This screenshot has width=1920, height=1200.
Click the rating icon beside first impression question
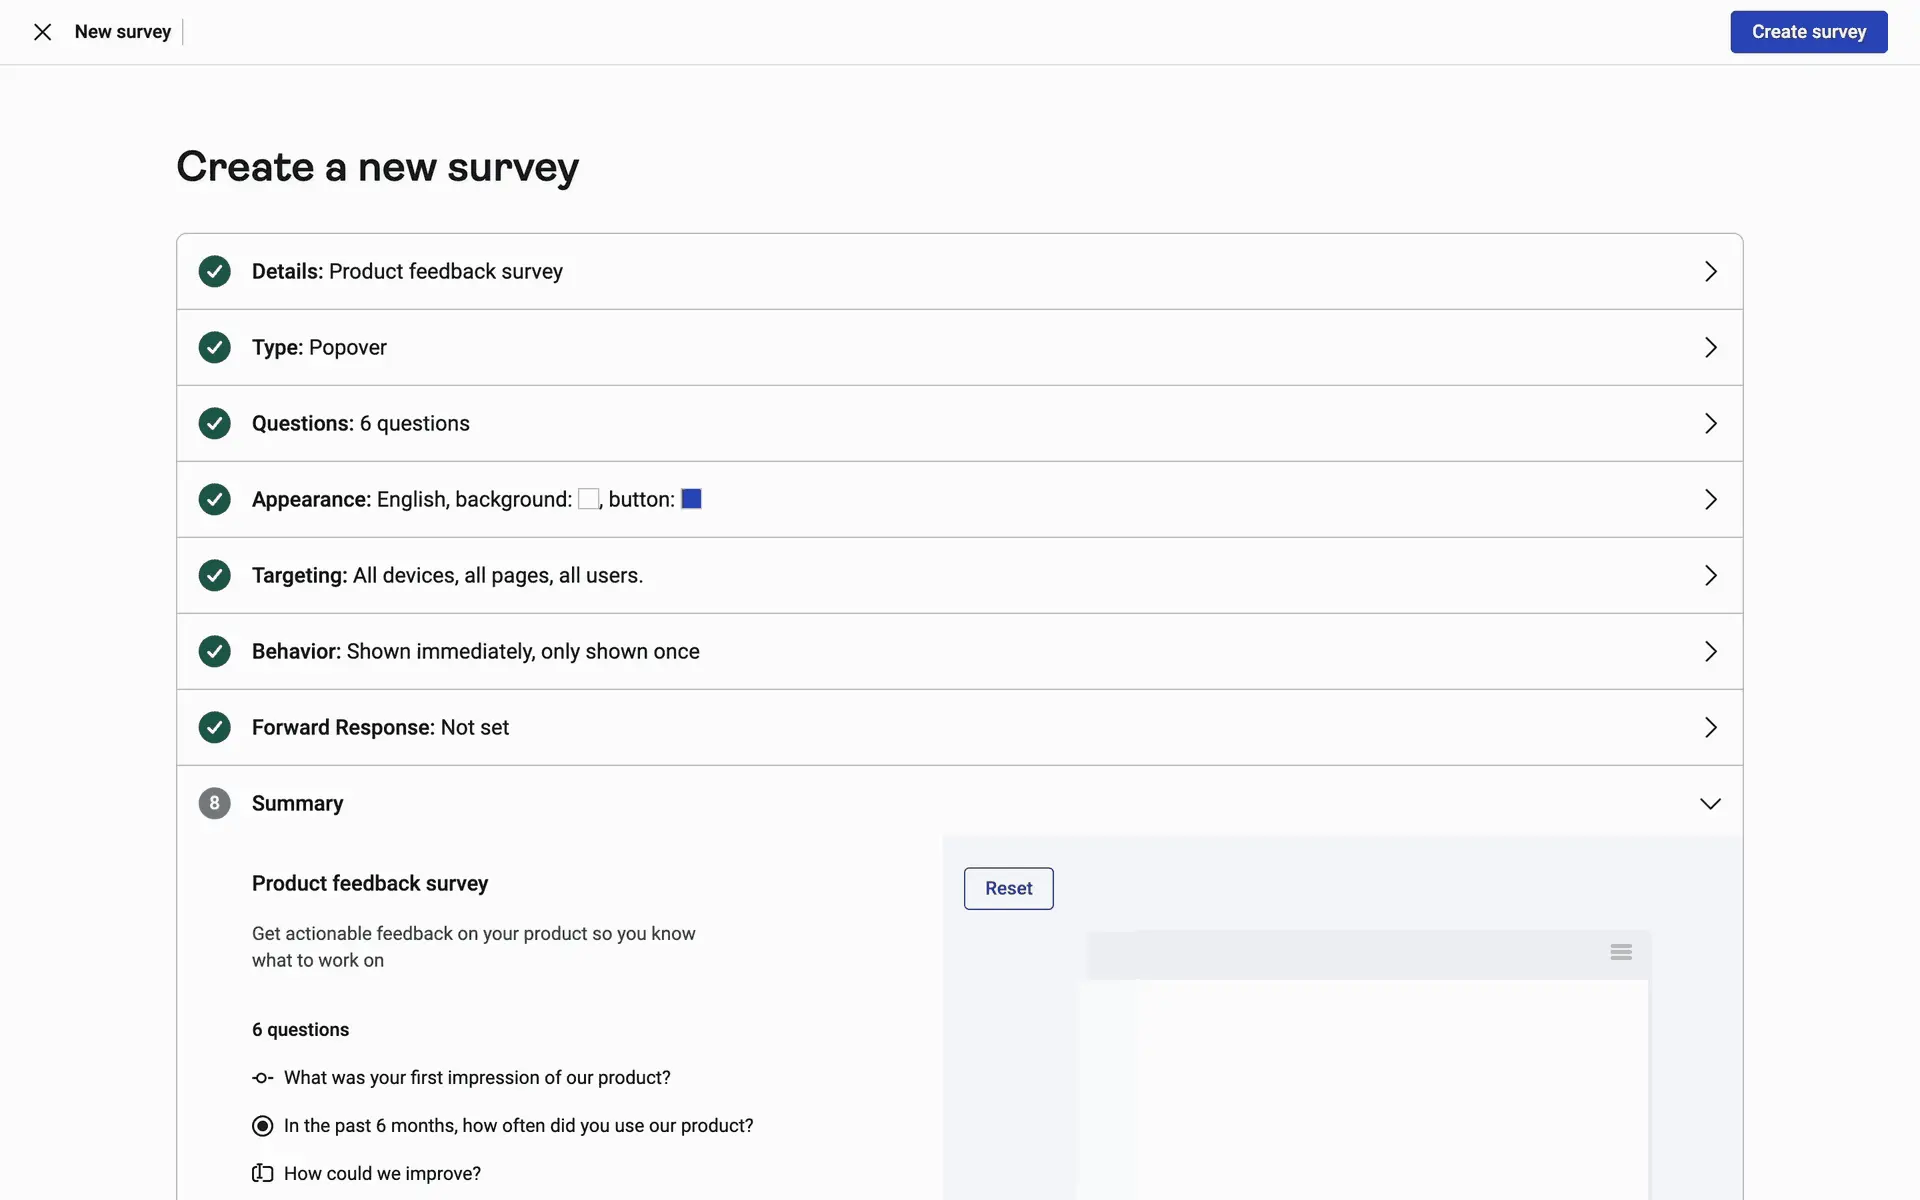pyautogui.click(x=262, y=1078)
